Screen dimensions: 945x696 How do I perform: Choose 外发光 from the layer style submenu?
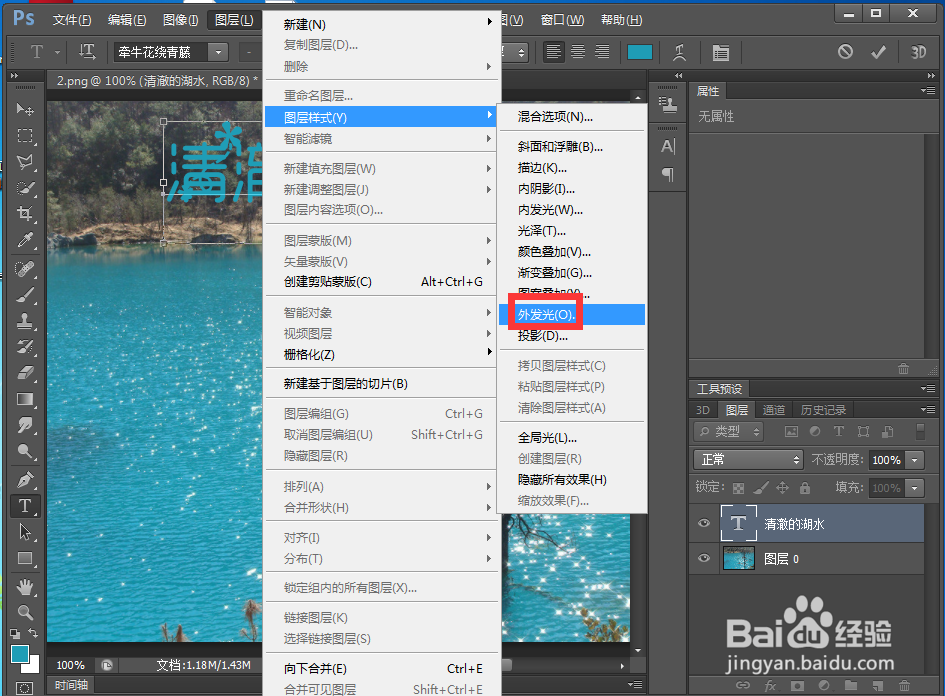[x=543, y=312]
